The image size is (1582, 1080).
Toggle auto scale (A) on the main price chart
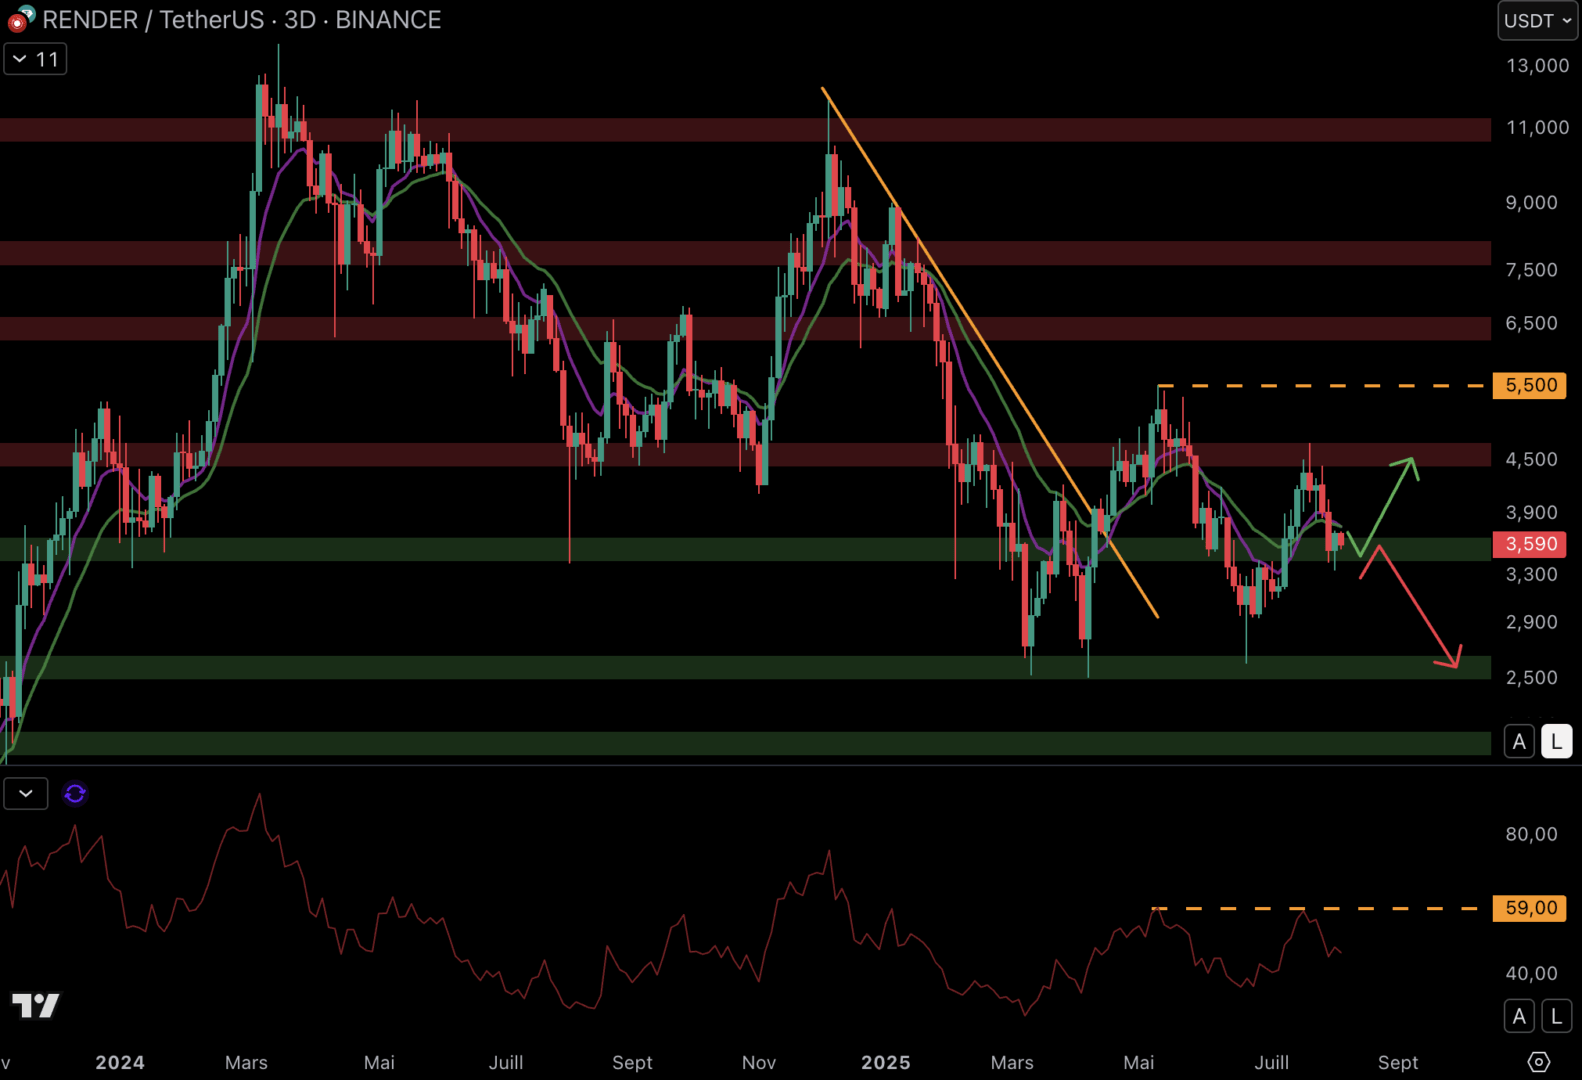click(1519, 742)
